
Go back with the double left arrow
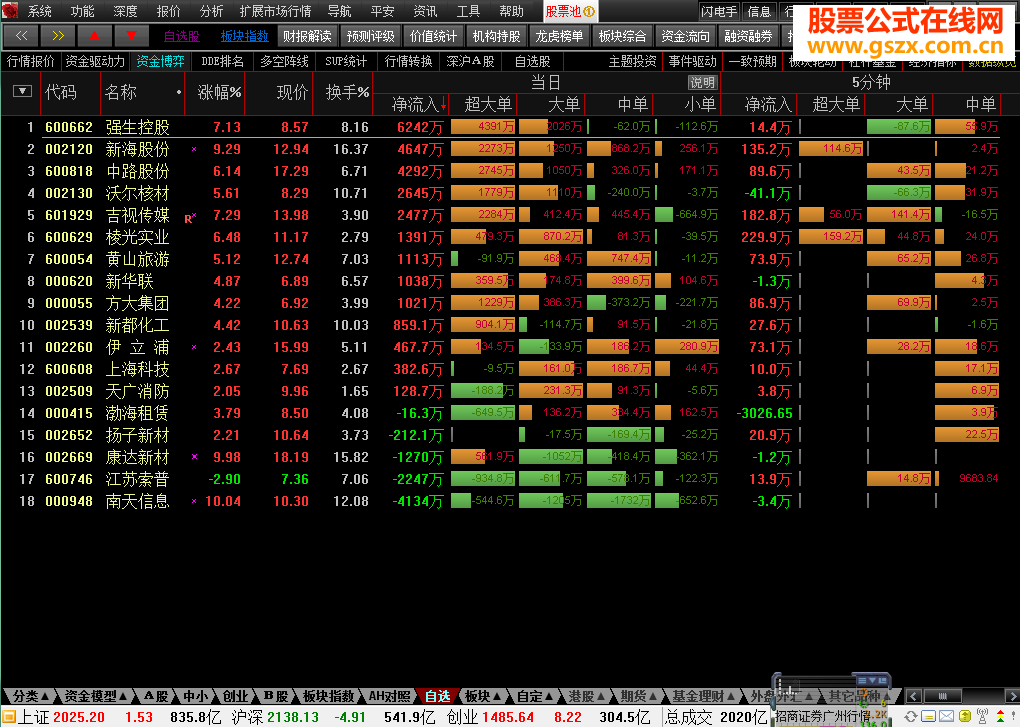pos(21,36)
